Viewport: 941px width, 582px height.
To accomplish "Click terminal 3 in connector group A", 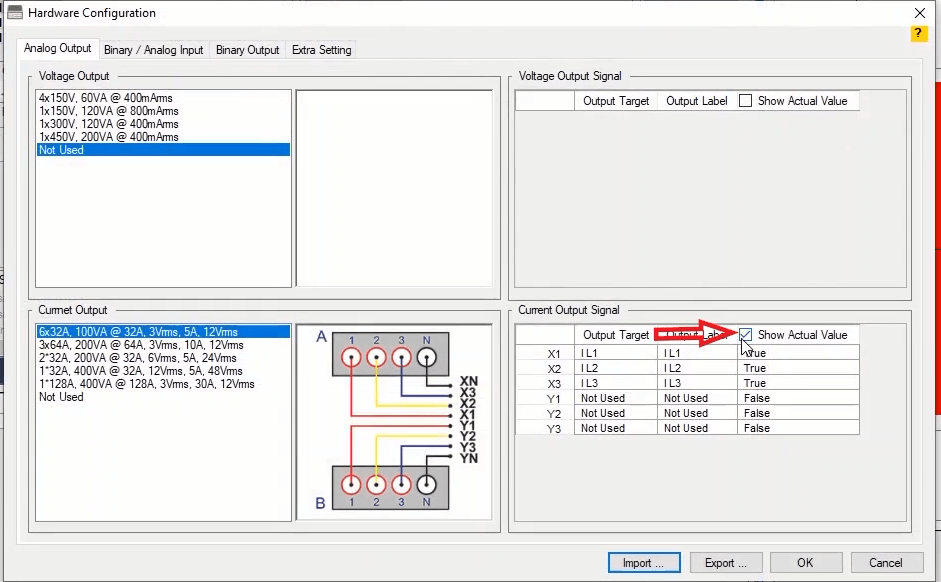I will (401, 356).
